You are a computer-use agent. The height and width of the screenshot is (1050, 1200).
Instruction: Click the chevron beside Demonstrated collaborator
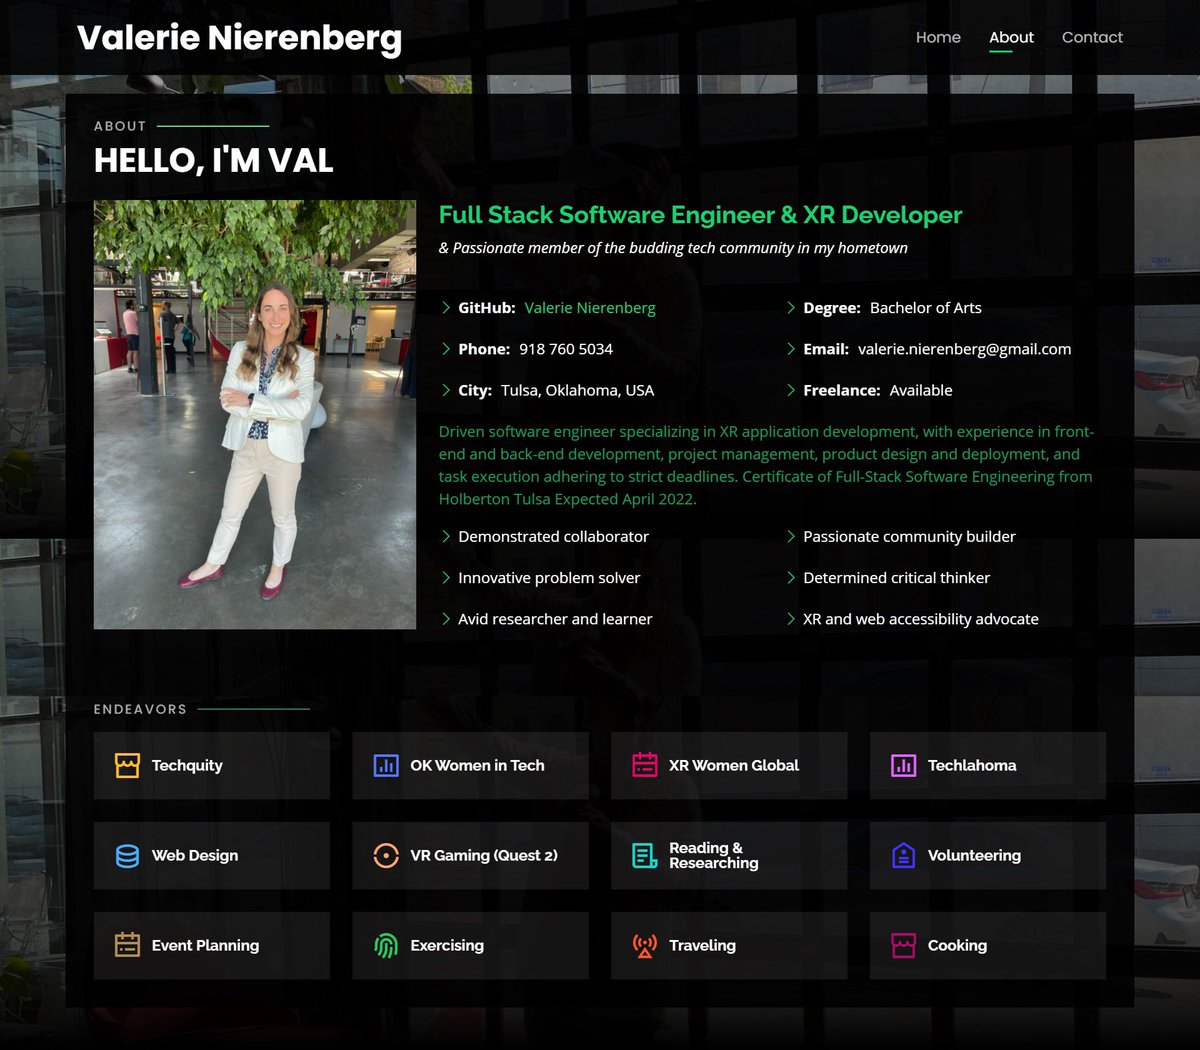446,537
